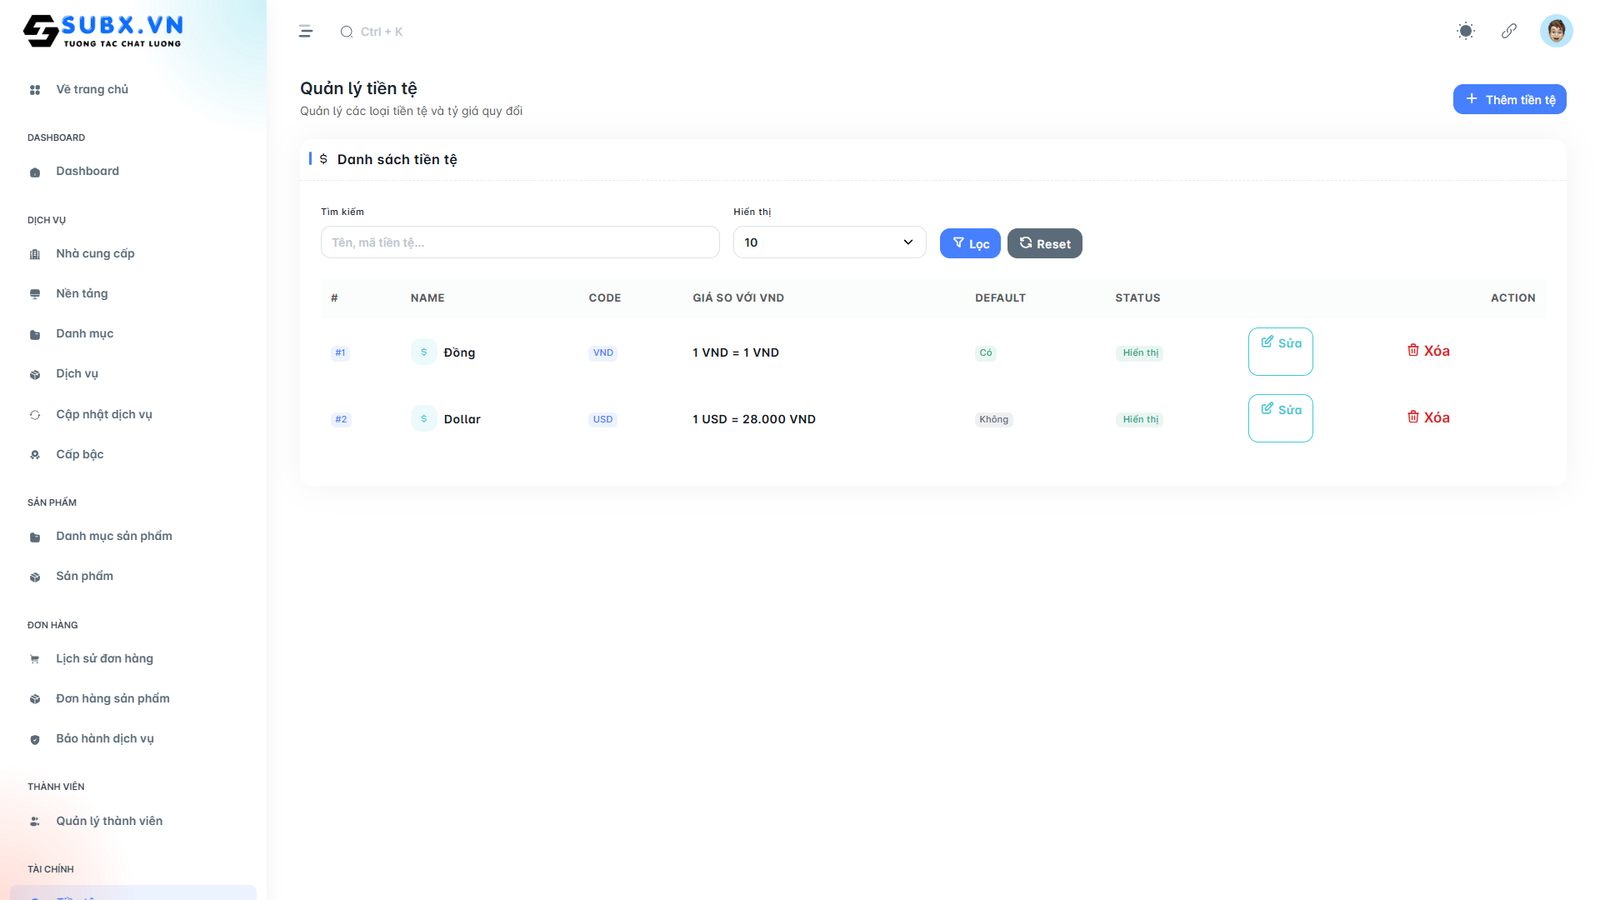Click the dollar icon beside Danh sách tiền tệ

(323, 159)
